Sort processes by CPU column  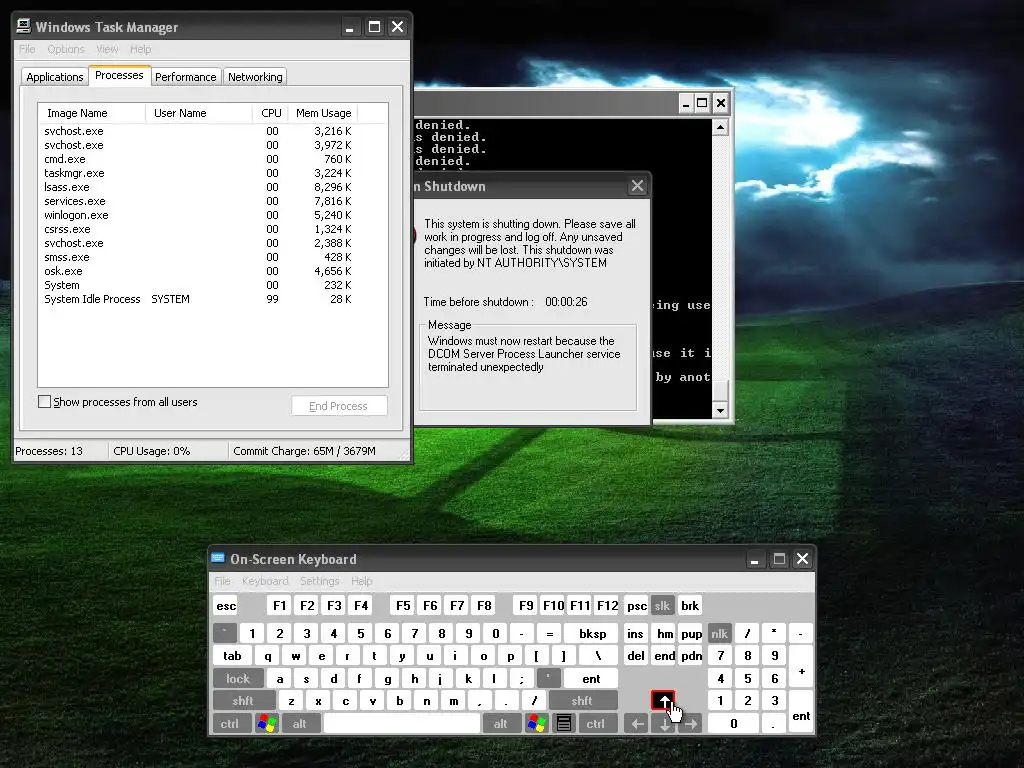pyautogui.click(x=270, y=113)
